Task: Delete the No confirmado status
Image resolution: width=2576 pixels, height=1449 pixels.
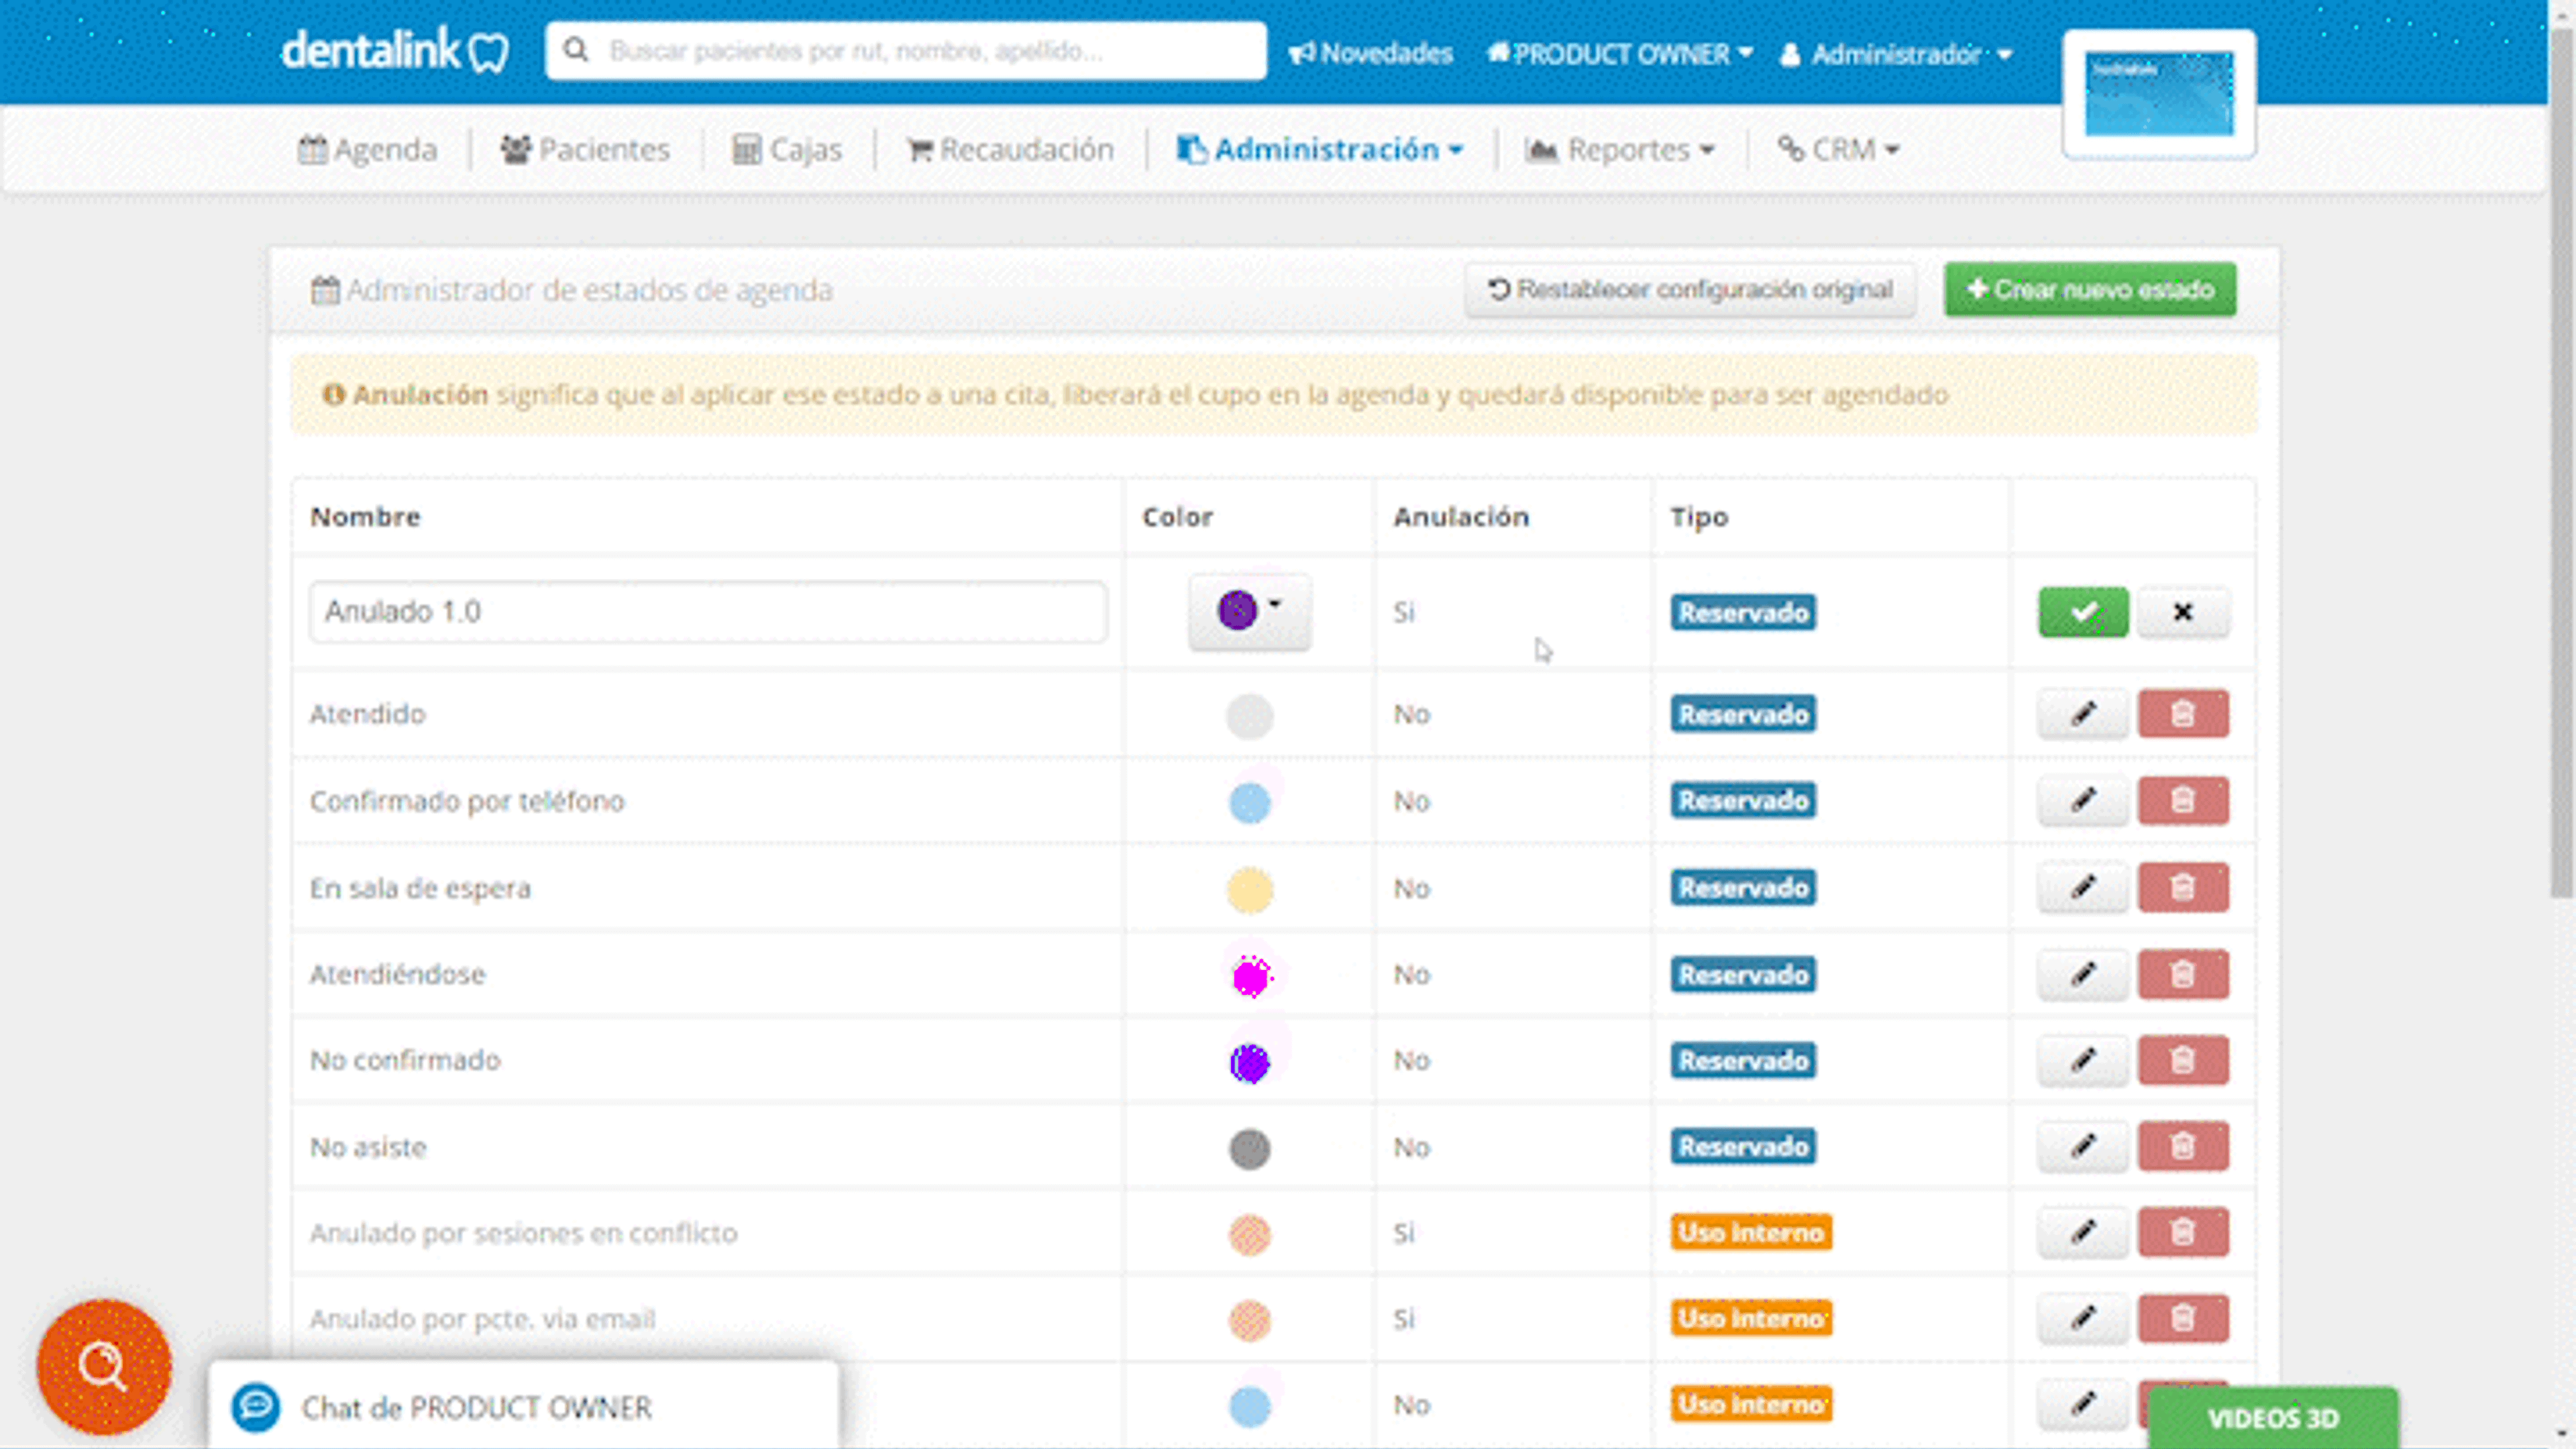Action: pos(2183,1060)
